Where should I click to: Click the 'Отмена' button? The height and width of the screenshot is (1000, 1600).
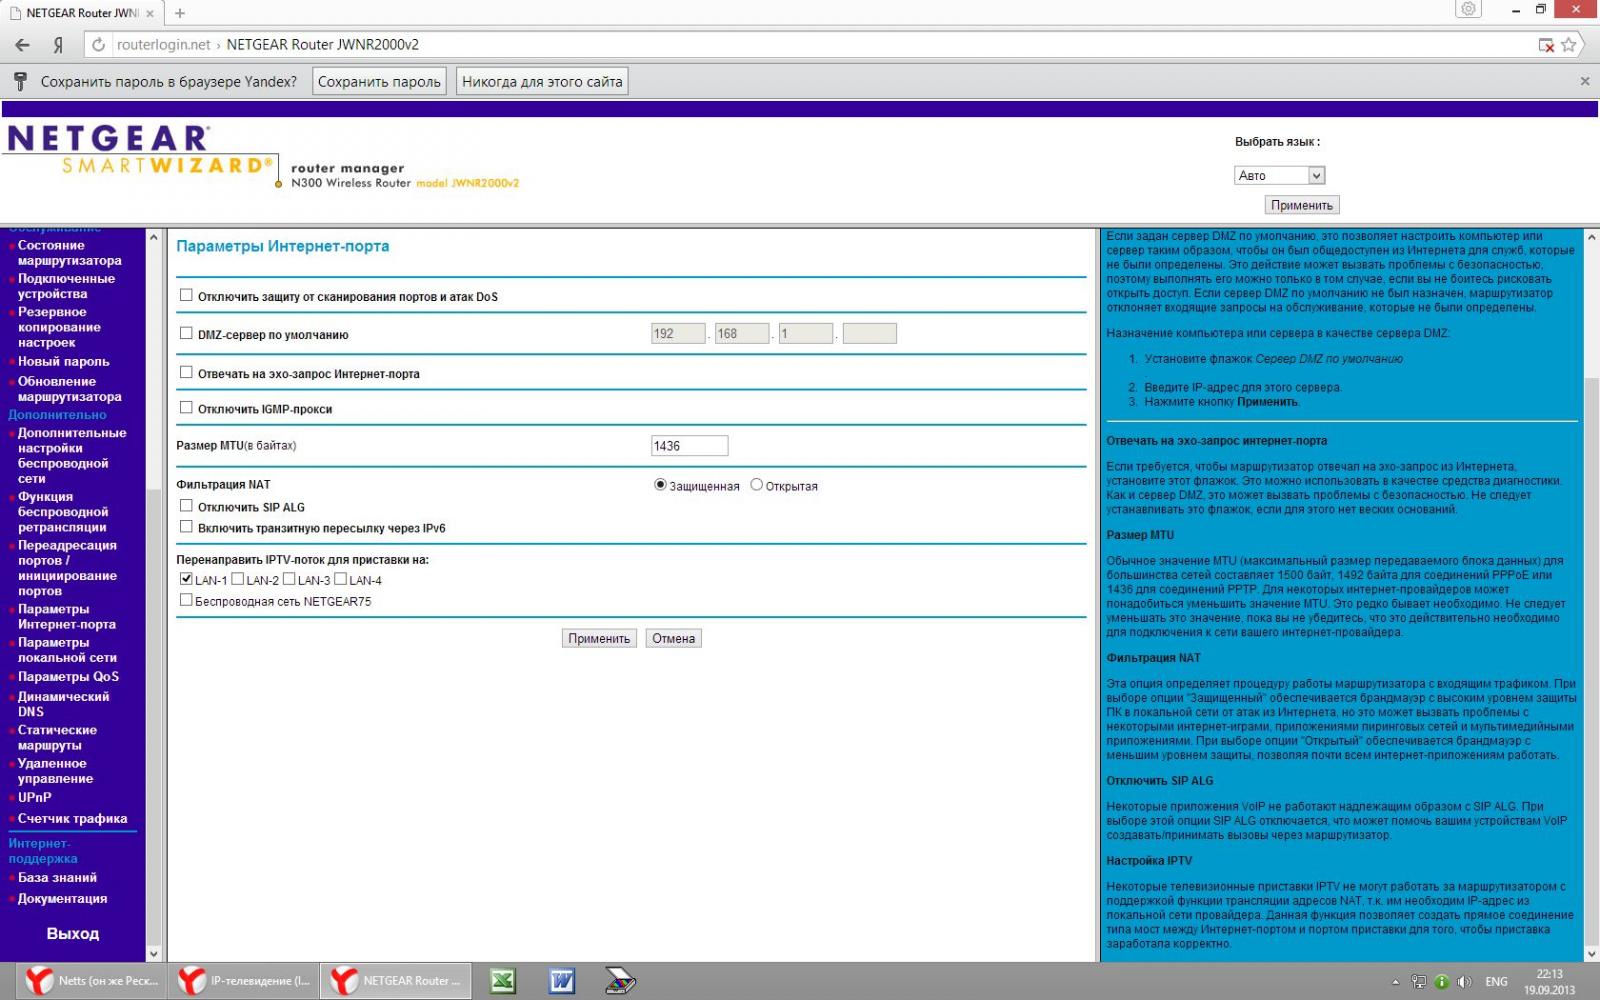click(x=674, y=638)
